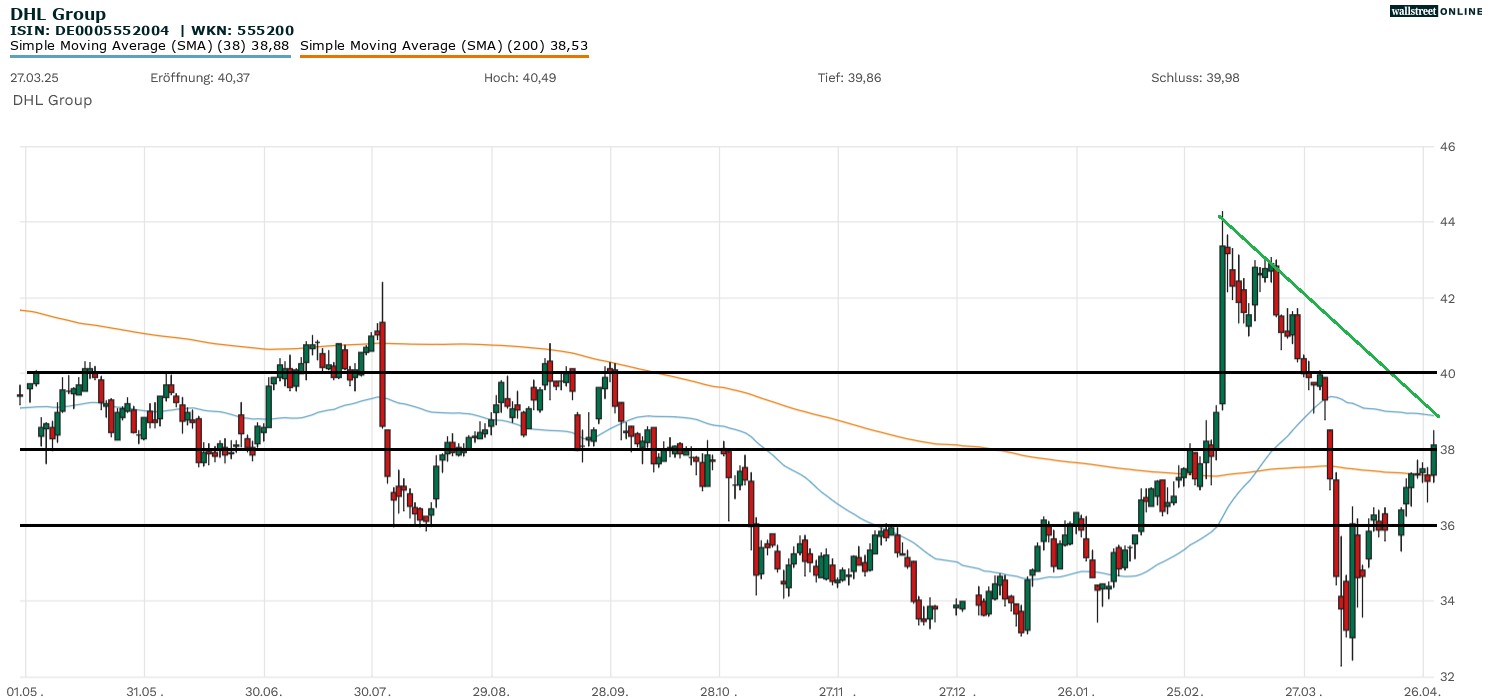The width and height of the screenshot is (1490, 698).
Task: Click the 28.10. date axis label
Action: click(718, 691)
